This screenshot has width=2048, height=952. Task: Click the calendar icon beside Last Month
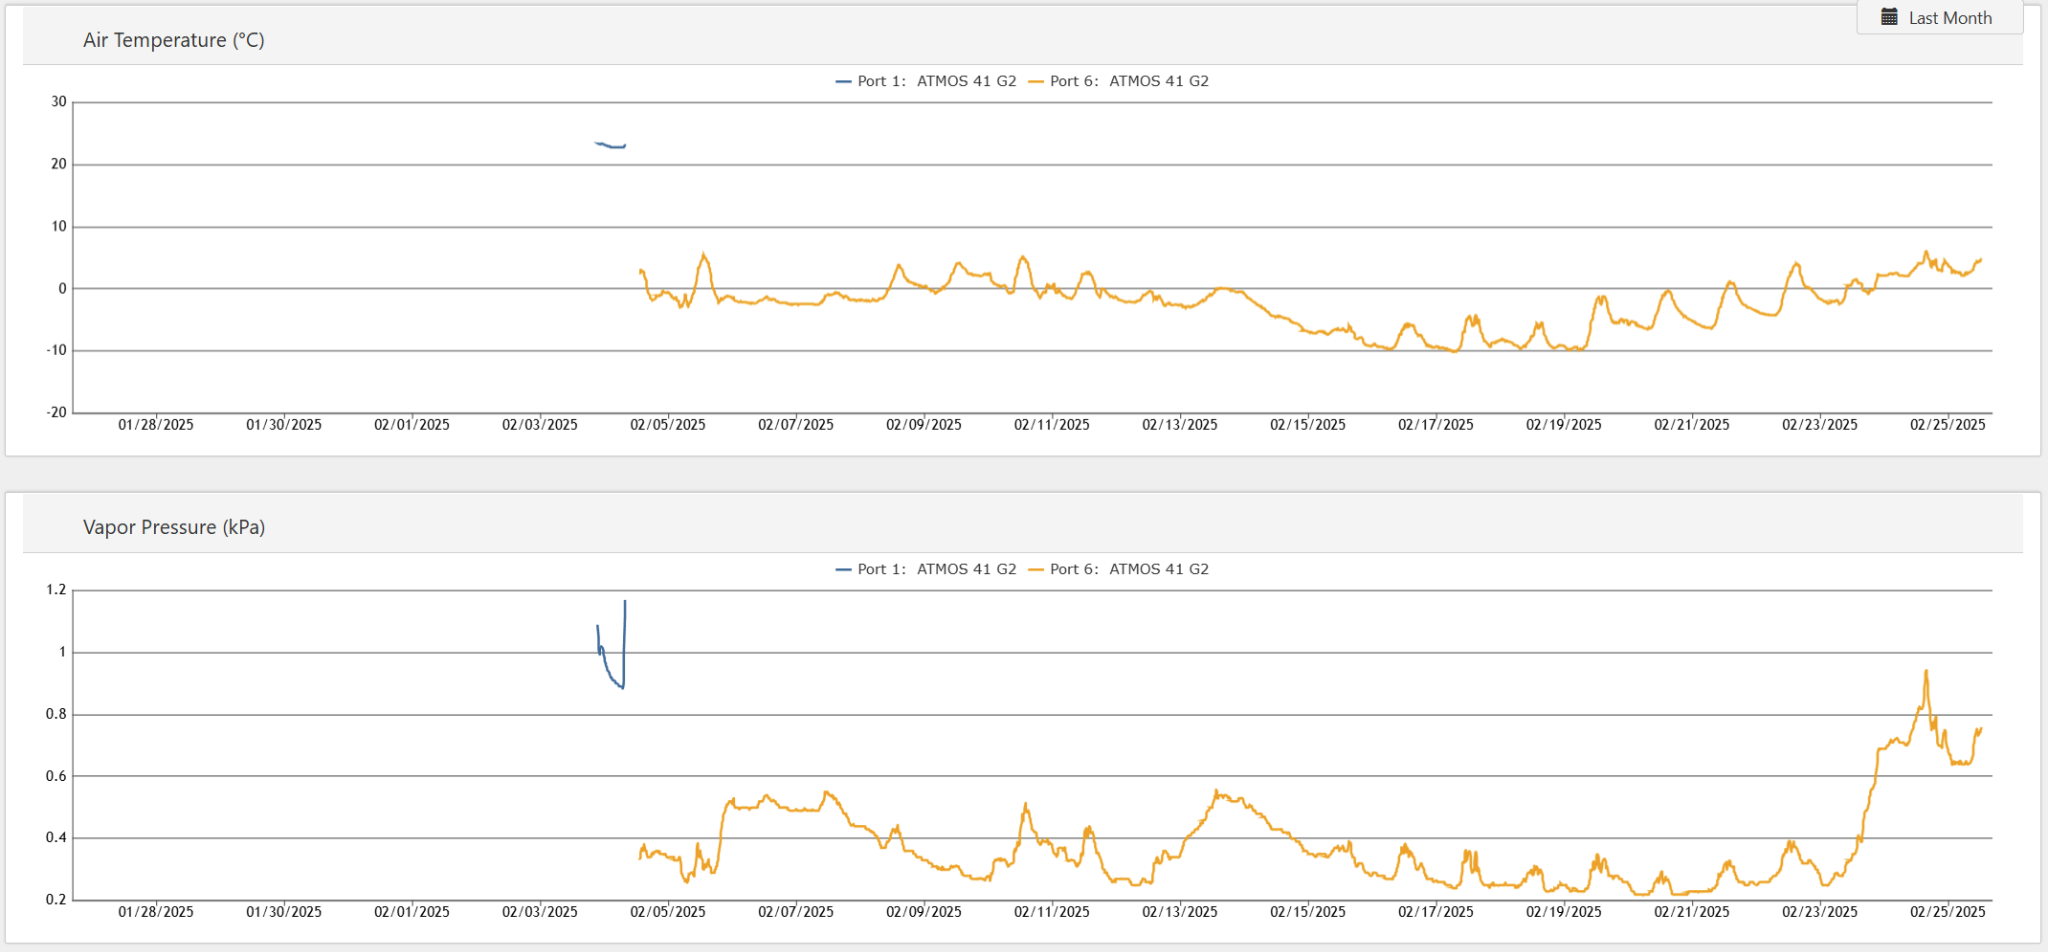click(1889, 17)
